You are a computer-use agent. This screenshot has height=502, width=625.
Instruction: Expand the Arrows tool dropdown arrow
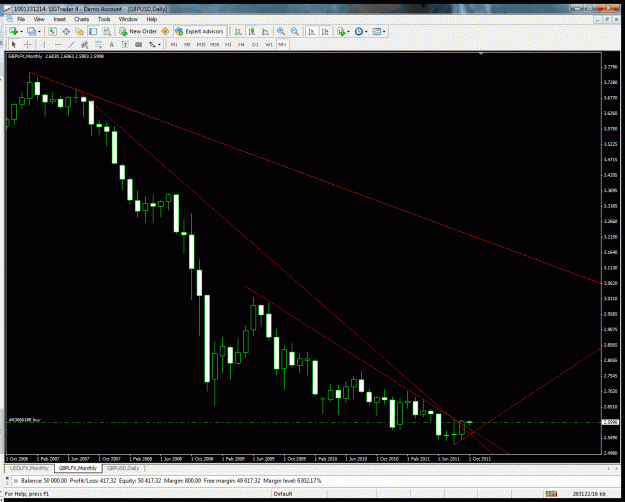point(159,45)
